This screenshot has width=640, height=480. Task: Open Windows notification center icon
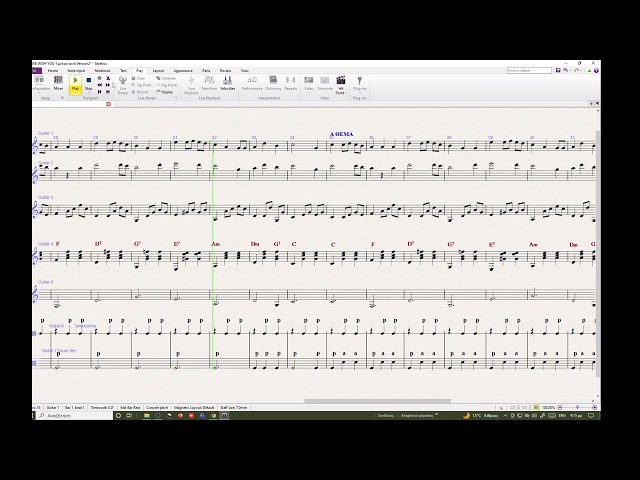(591, 416)
